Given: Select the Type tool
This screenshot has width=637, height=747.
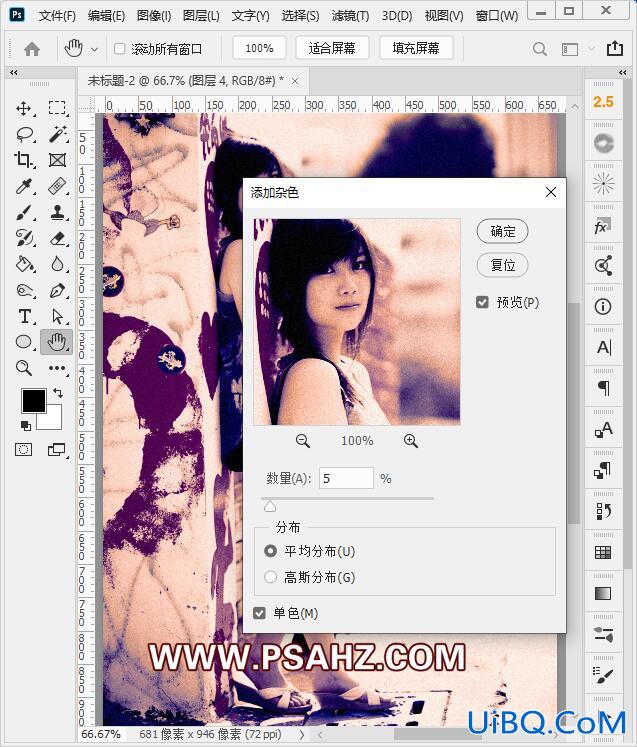Looking at the screenshot, I should (x=24, y=316).
